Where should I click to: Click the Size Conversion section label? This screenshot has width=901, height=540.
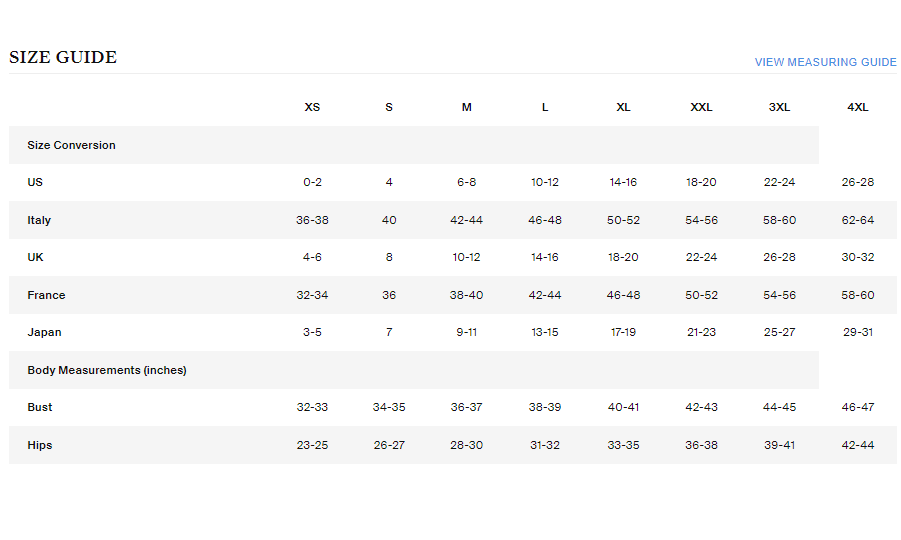tap(71, 145)
